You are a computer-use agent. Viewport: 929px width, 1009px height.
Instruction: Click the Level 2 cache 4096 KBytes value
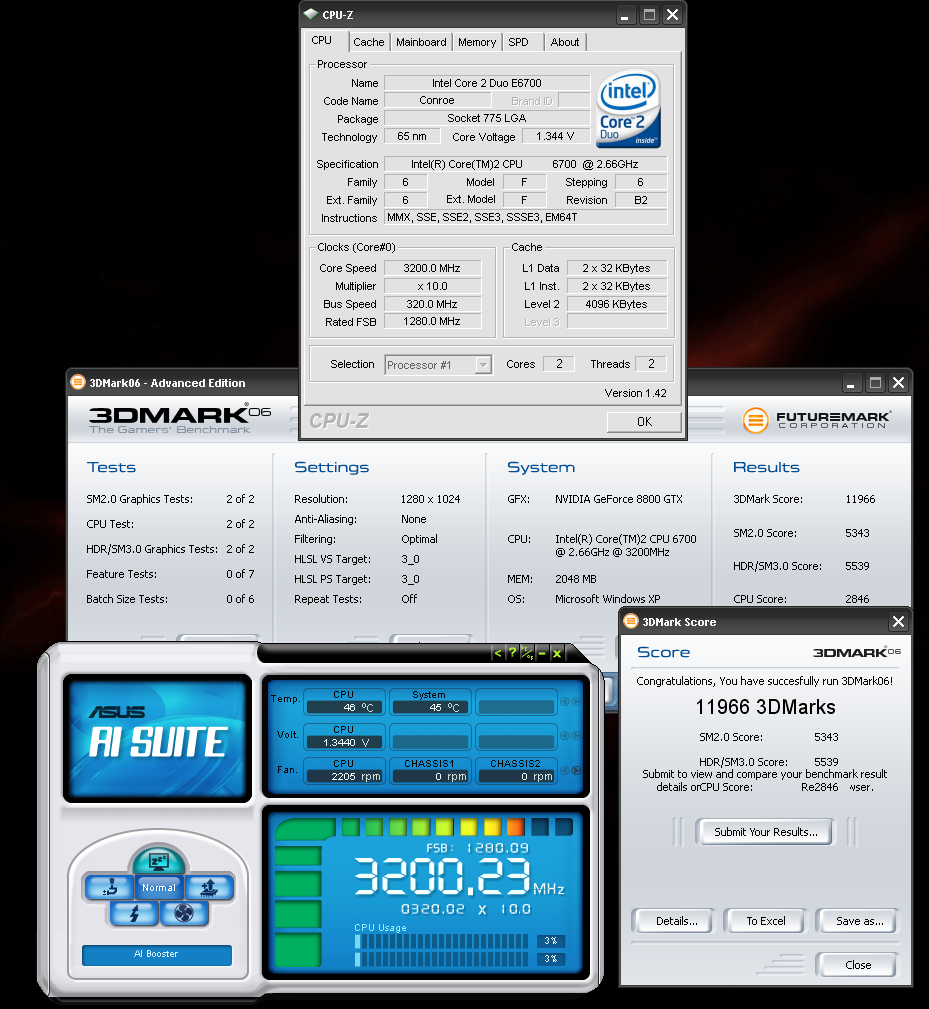[x=617, y=304]
